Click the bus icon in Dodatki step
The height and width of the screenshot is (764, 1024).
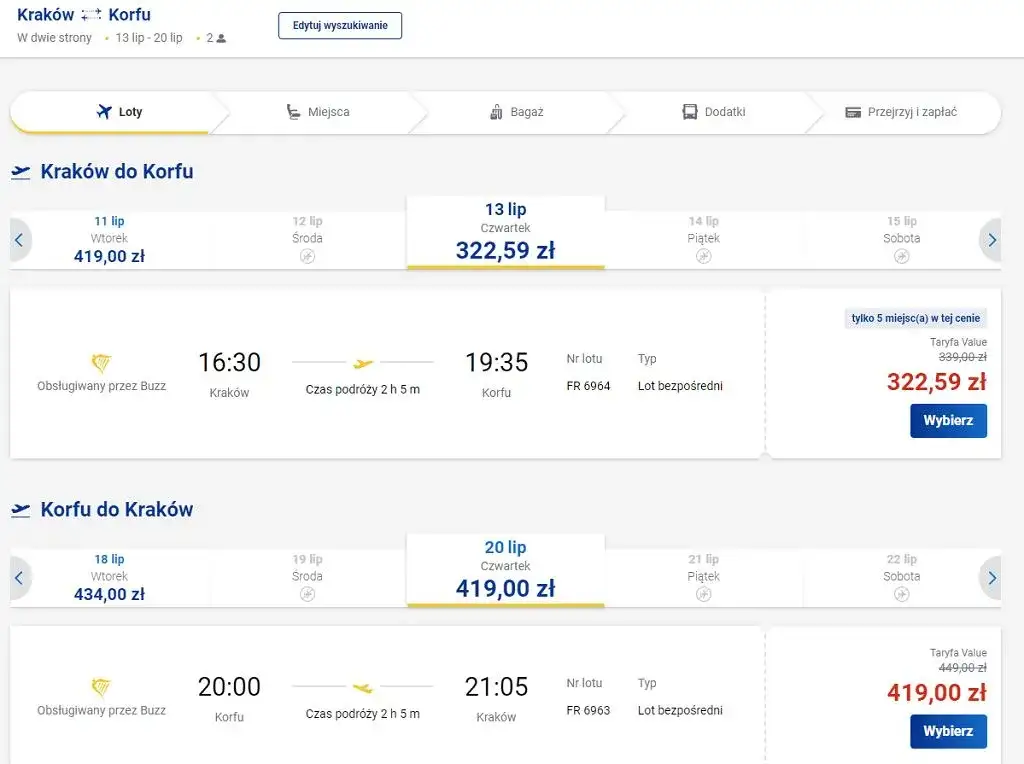tap(690, 112)
